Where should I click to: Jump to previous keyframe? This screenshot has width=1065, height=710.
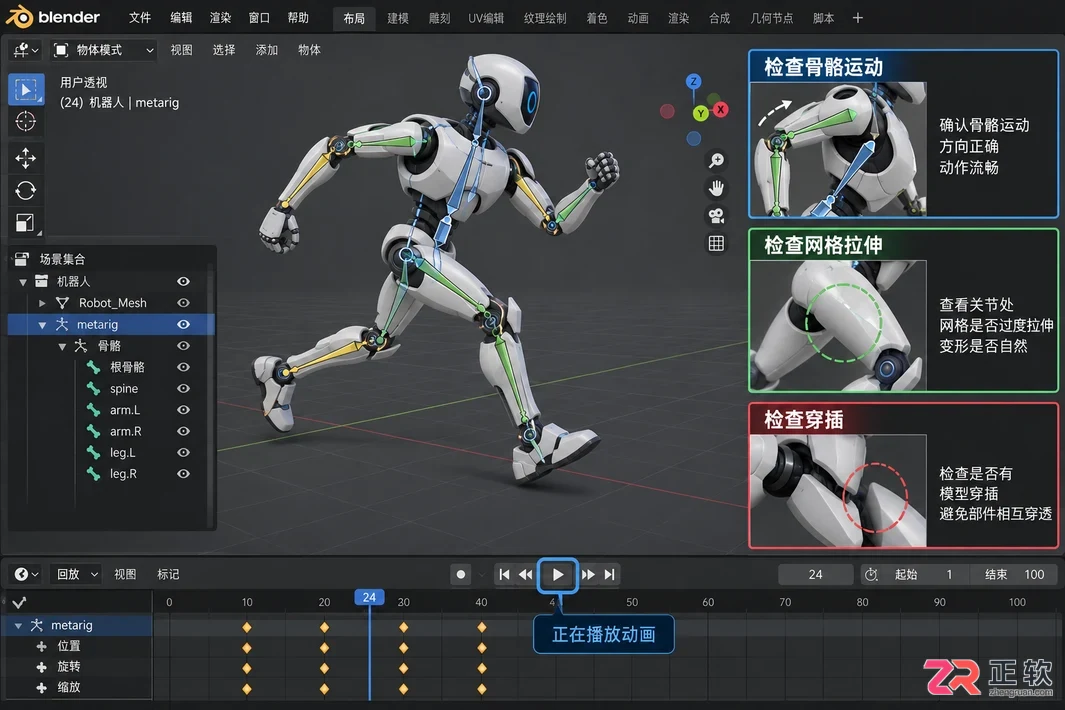click(526, 575)
